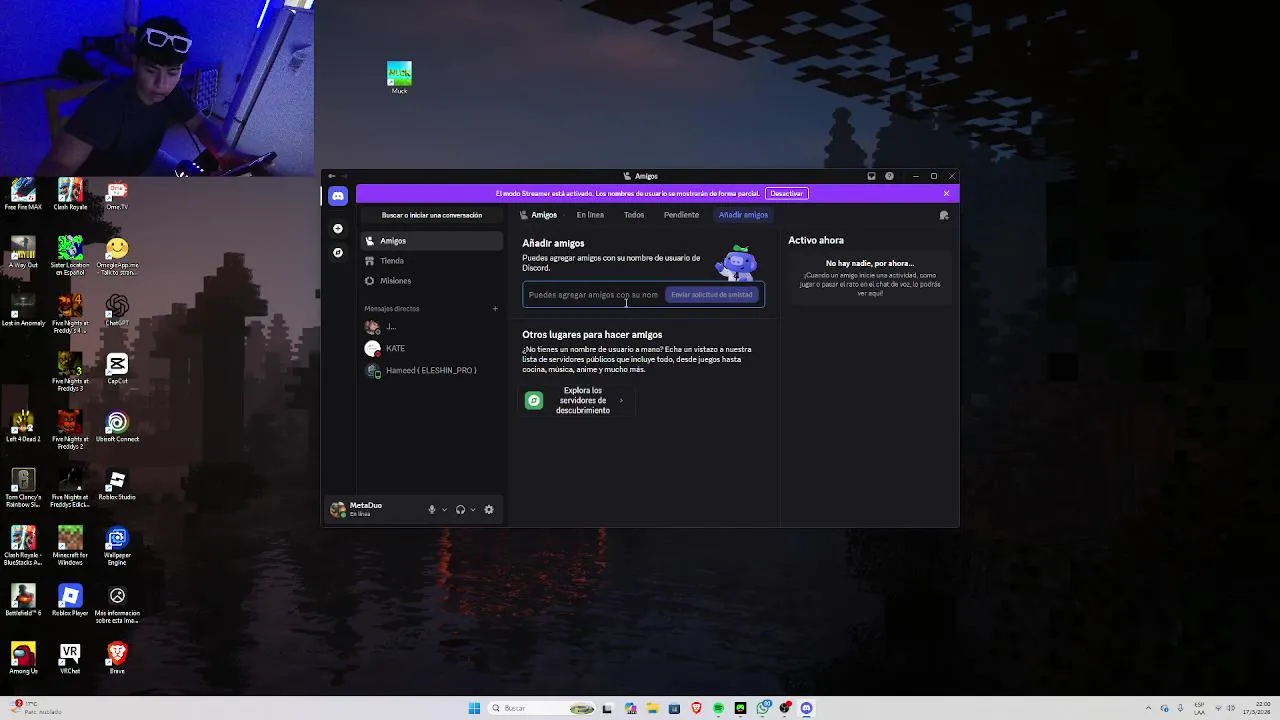Create new direct message with plus icon

pos(495,308)
